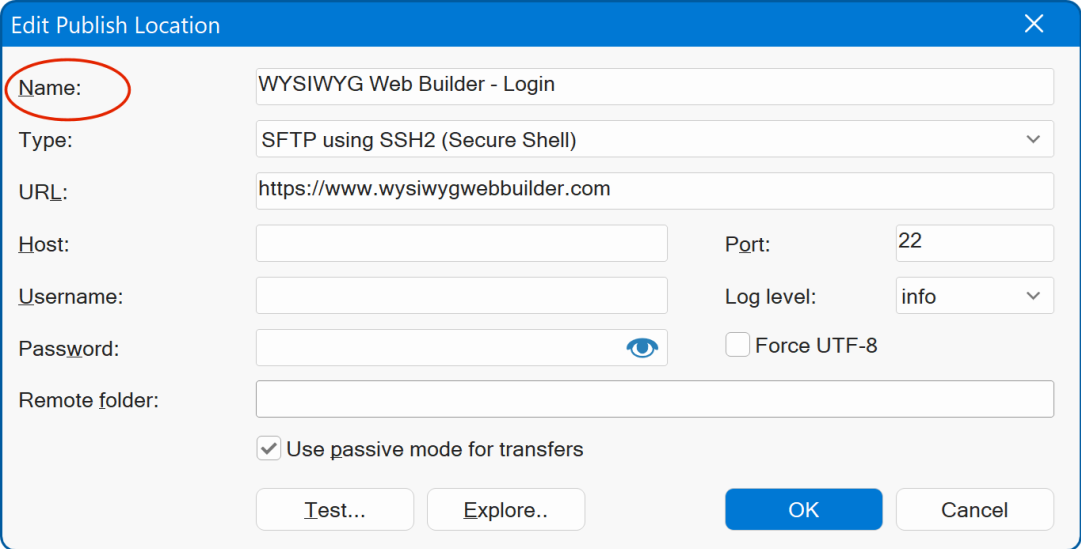1082x552 pixels.
Task: Expand the Log level dropdown
Action: point(1033,296)
